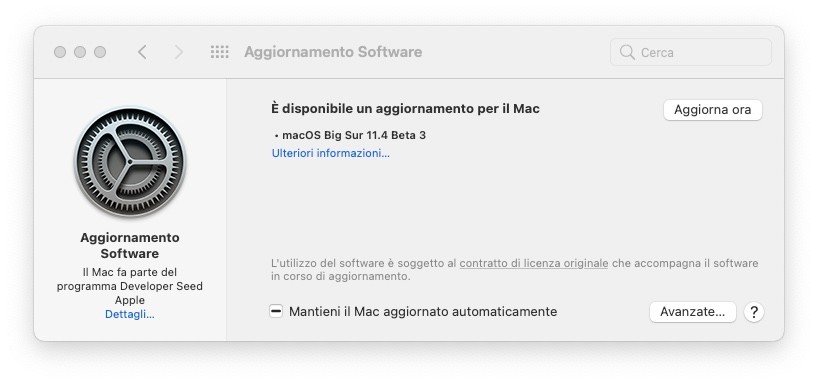Go back with the left chevron arrow
Viewport: 818px width, 383px height.
(142, 52)
